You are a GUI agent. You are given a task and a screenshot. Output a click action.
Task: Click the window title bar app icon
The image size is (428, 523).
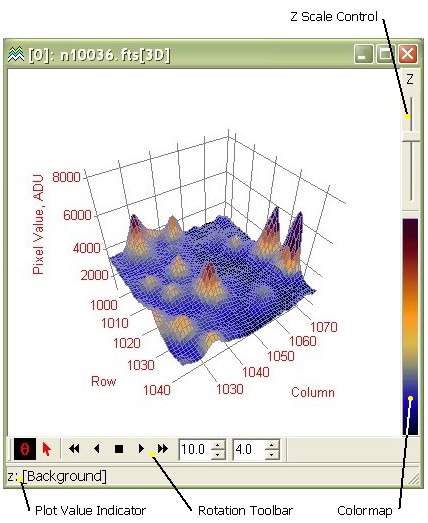point(16,54)
